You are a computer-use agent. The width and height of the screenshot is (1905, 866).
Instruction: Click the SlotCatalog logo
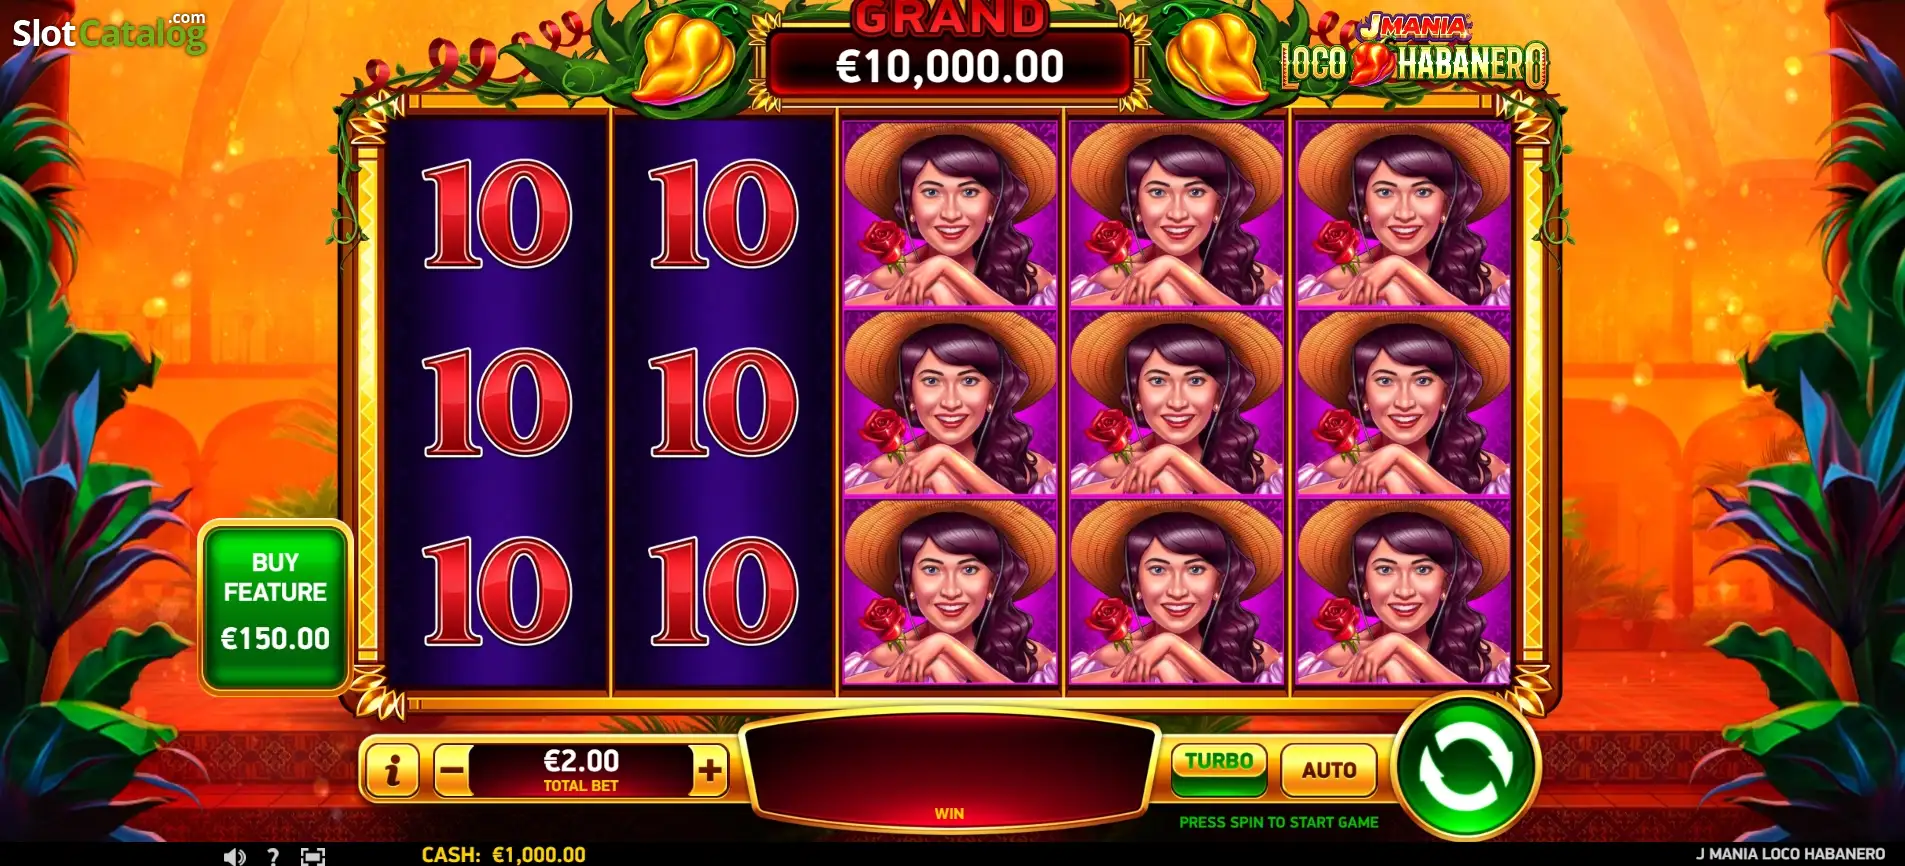(x=109, y=32)
